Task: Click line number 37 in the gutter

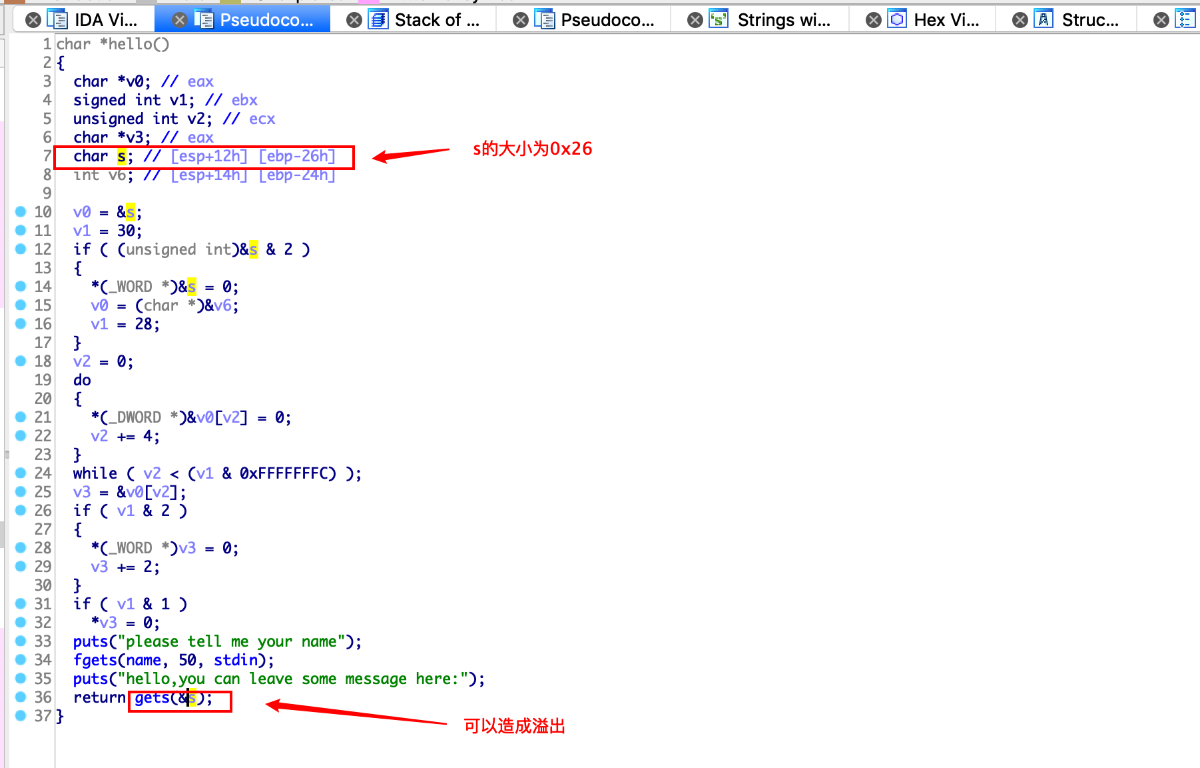Action: click(42, 716)
